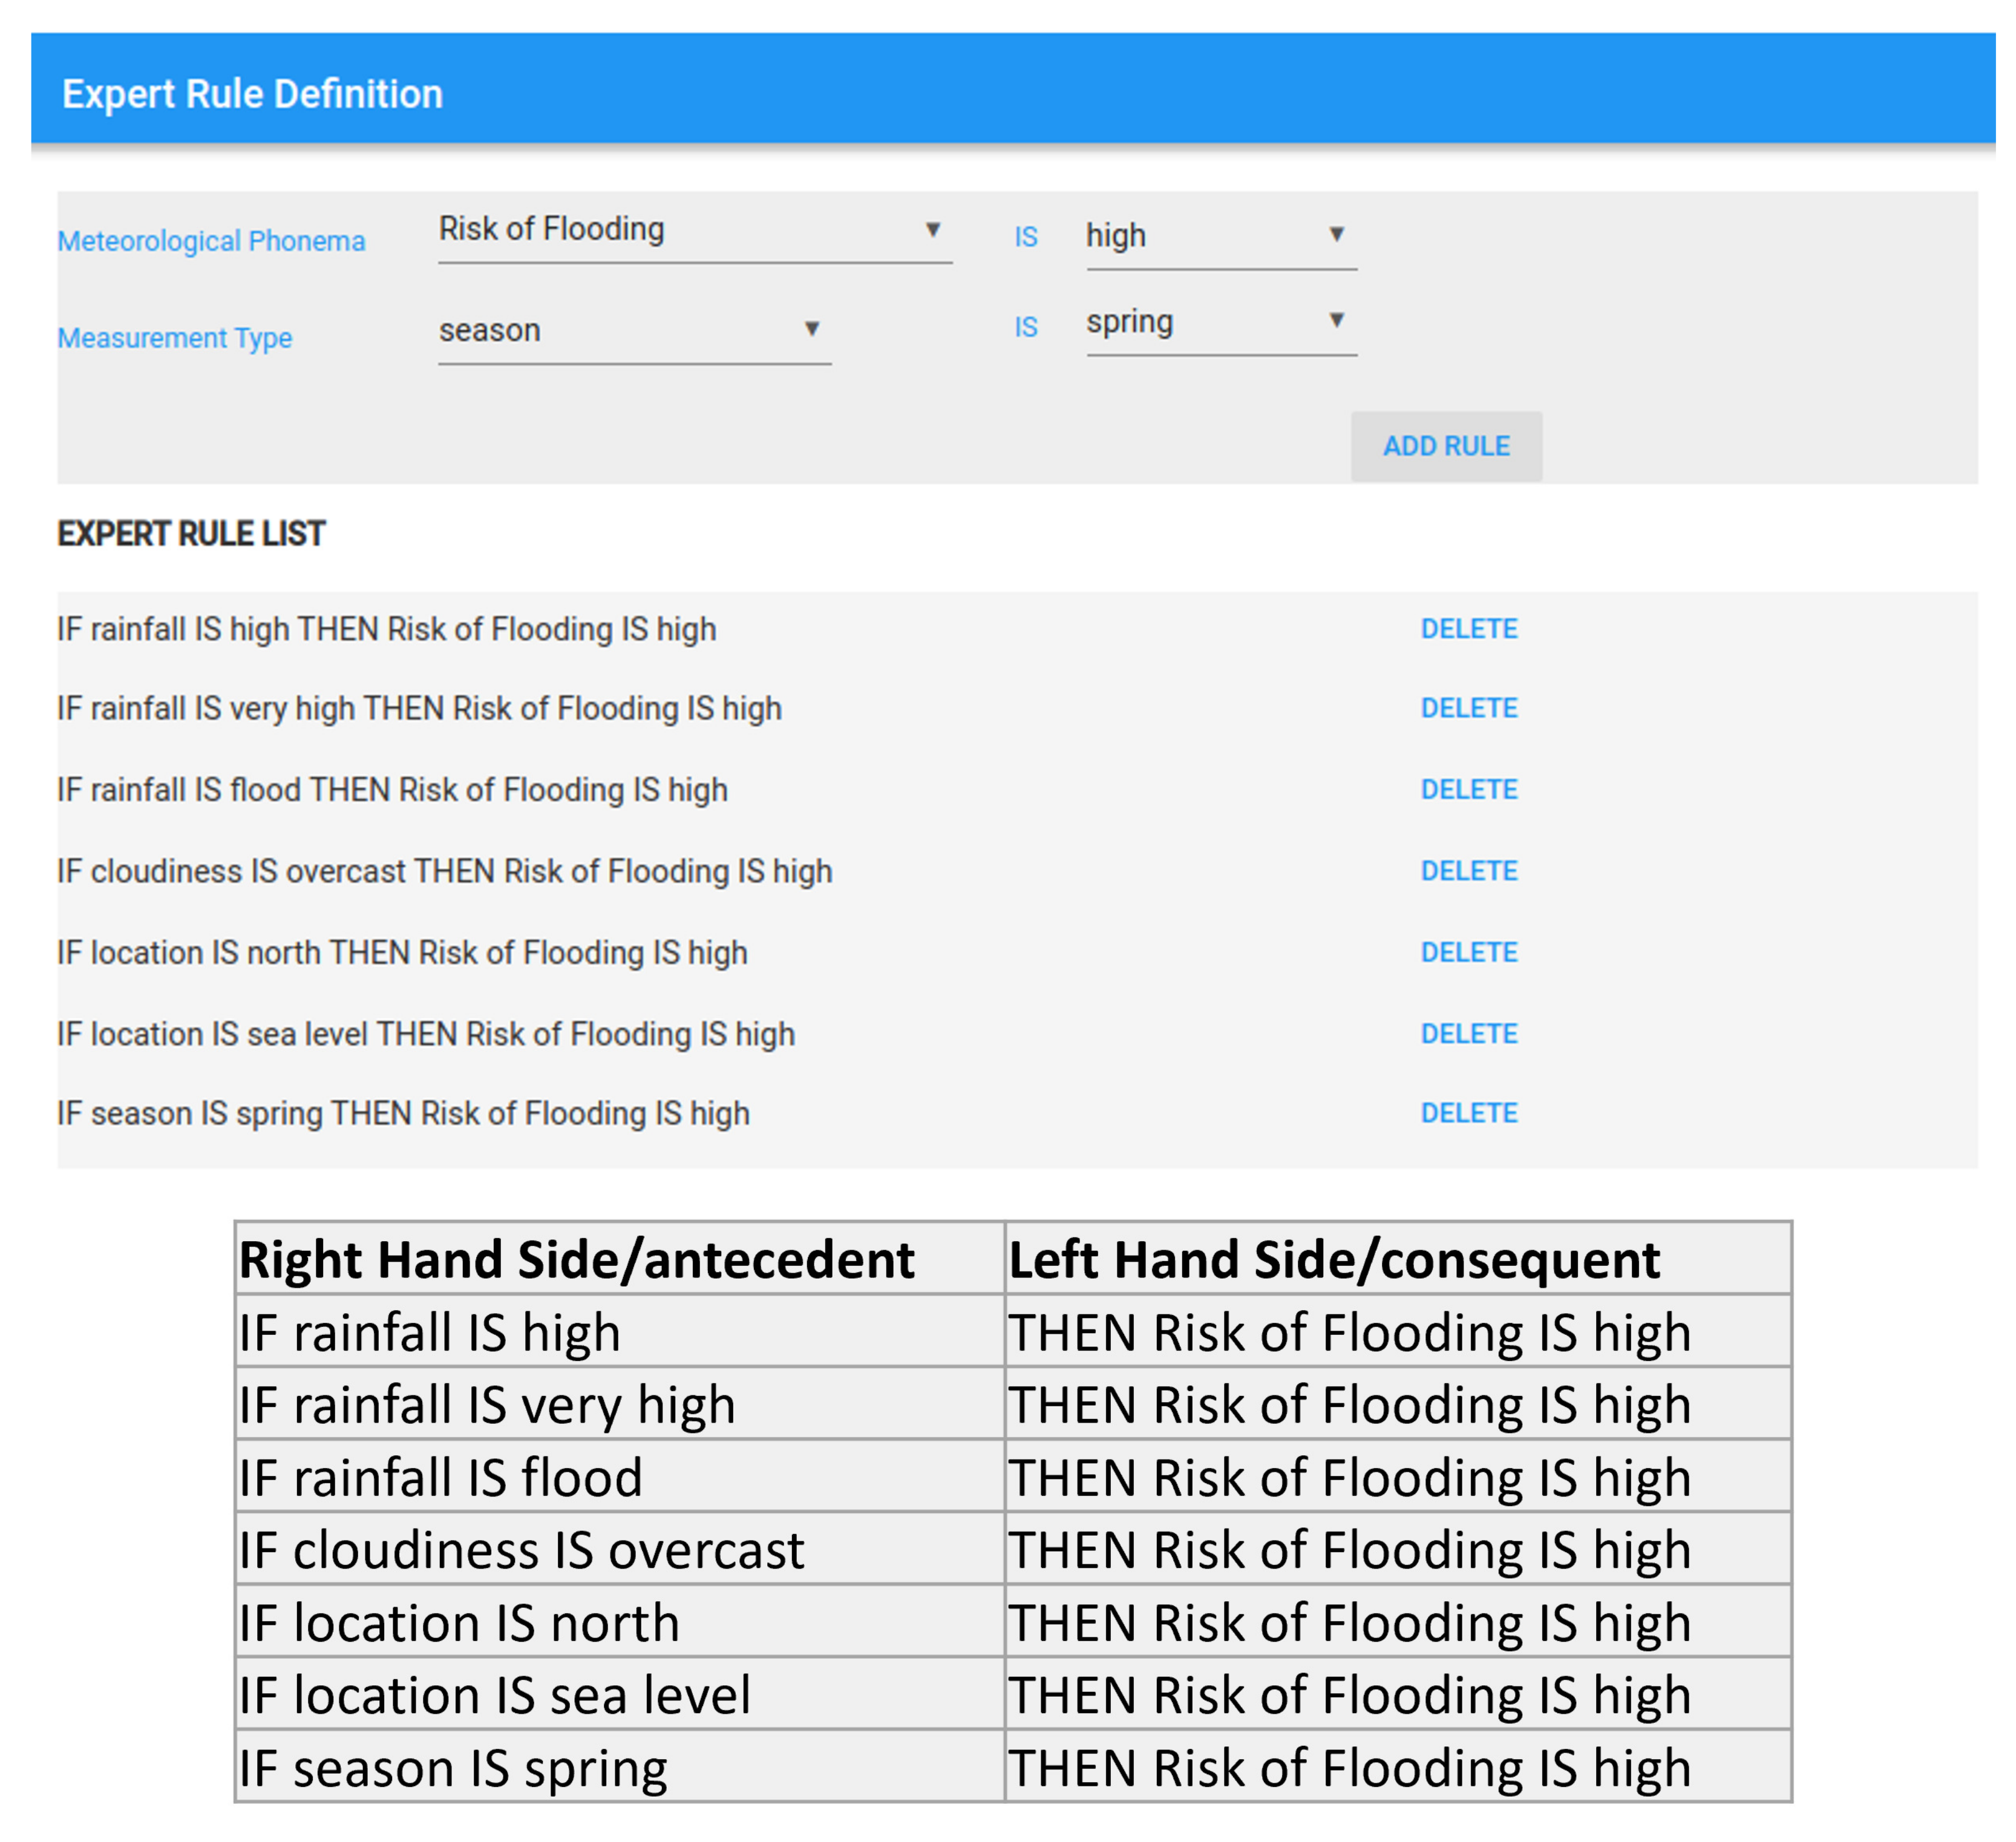Select the 'IF season IS spring' rule text
Screen dimensions: 2016x1842
click(403, 1113)
